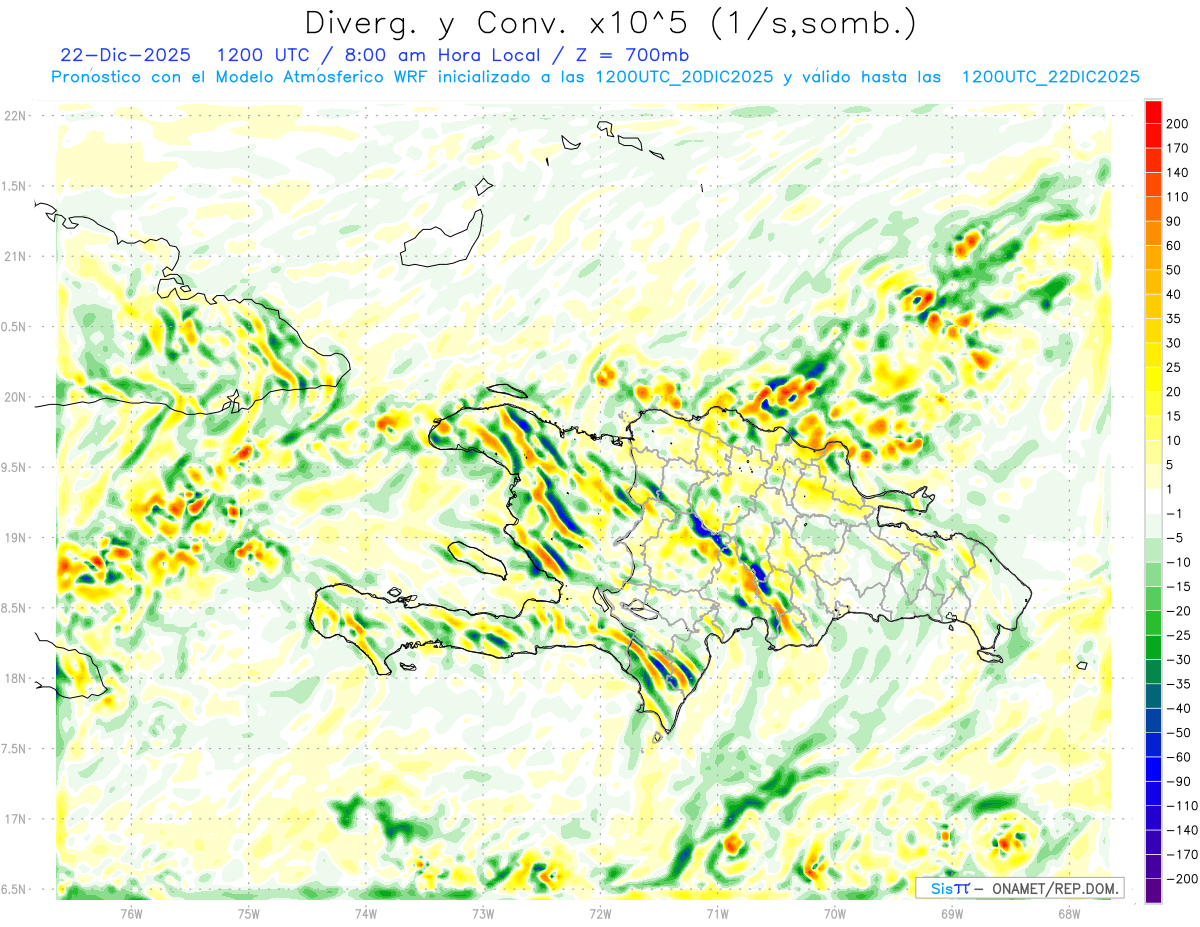
Task: Click the '73W' longitude label
Action: click(x=483, y=913)
